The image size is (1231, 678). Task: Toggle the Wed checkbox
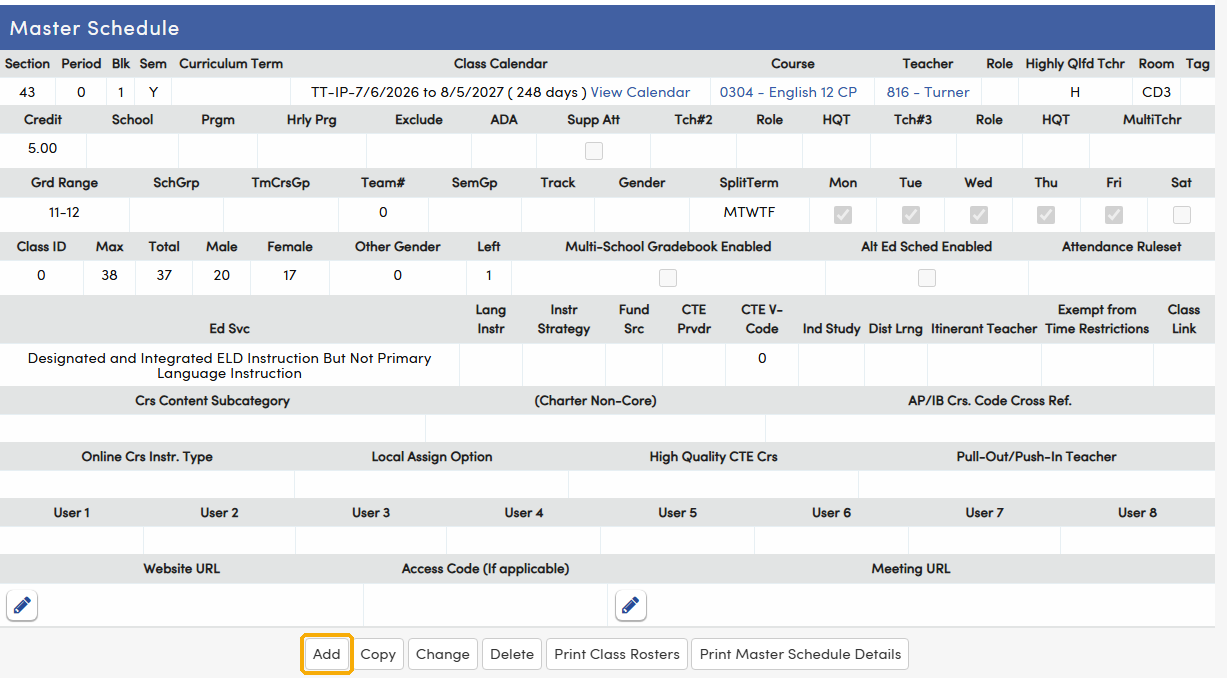[x=979, y=214]
